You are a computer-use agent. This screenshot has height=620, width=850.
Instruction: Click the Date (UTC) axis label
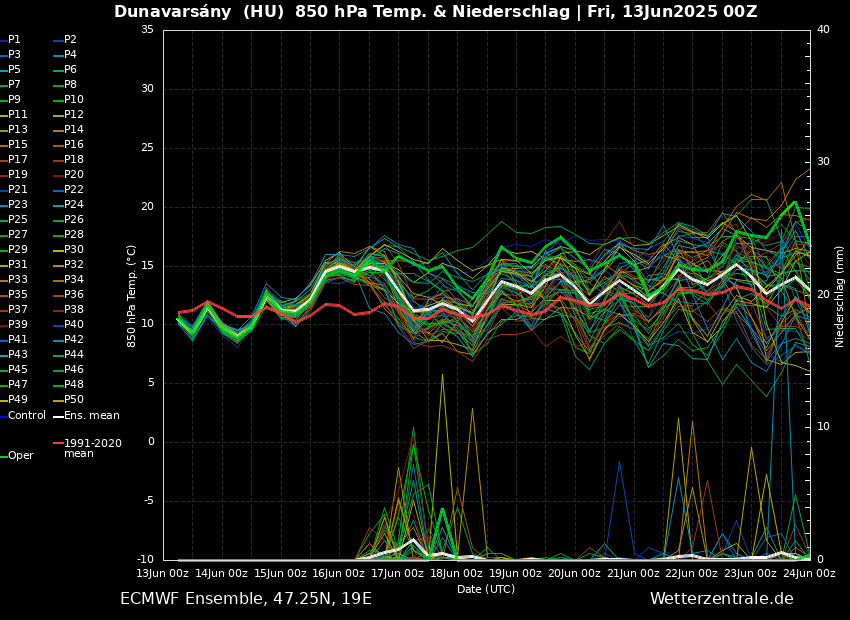click(x=486, y=590)
